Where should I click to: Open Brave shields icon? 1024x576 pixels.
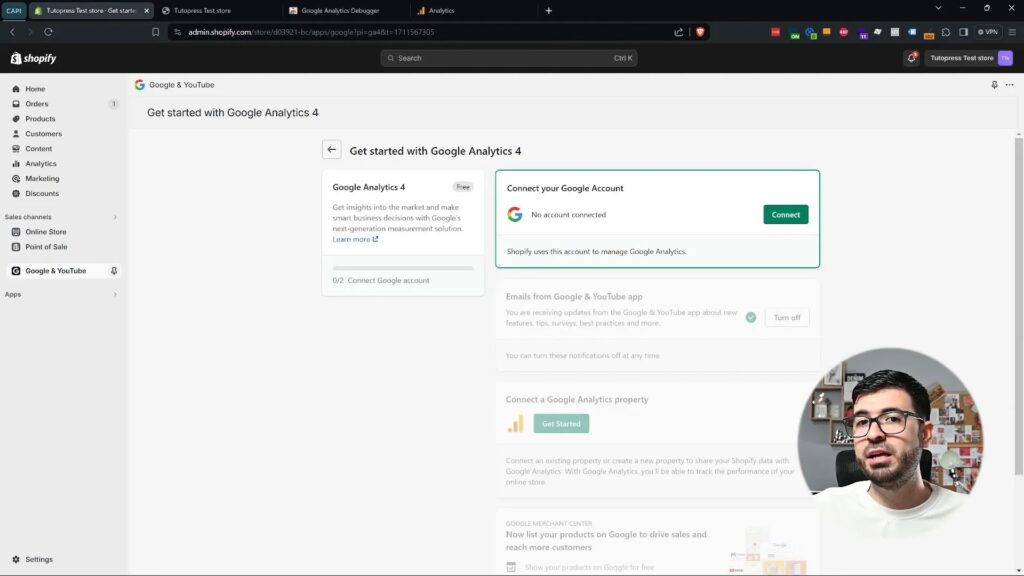coord(700,32)
